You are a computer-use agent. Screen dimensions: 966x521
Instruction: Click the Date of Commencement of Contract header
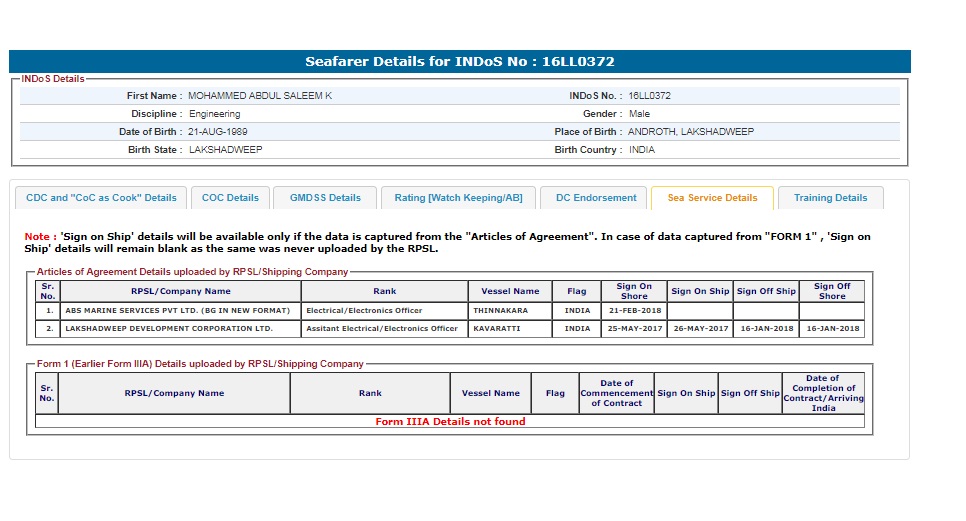coord(616,393)
